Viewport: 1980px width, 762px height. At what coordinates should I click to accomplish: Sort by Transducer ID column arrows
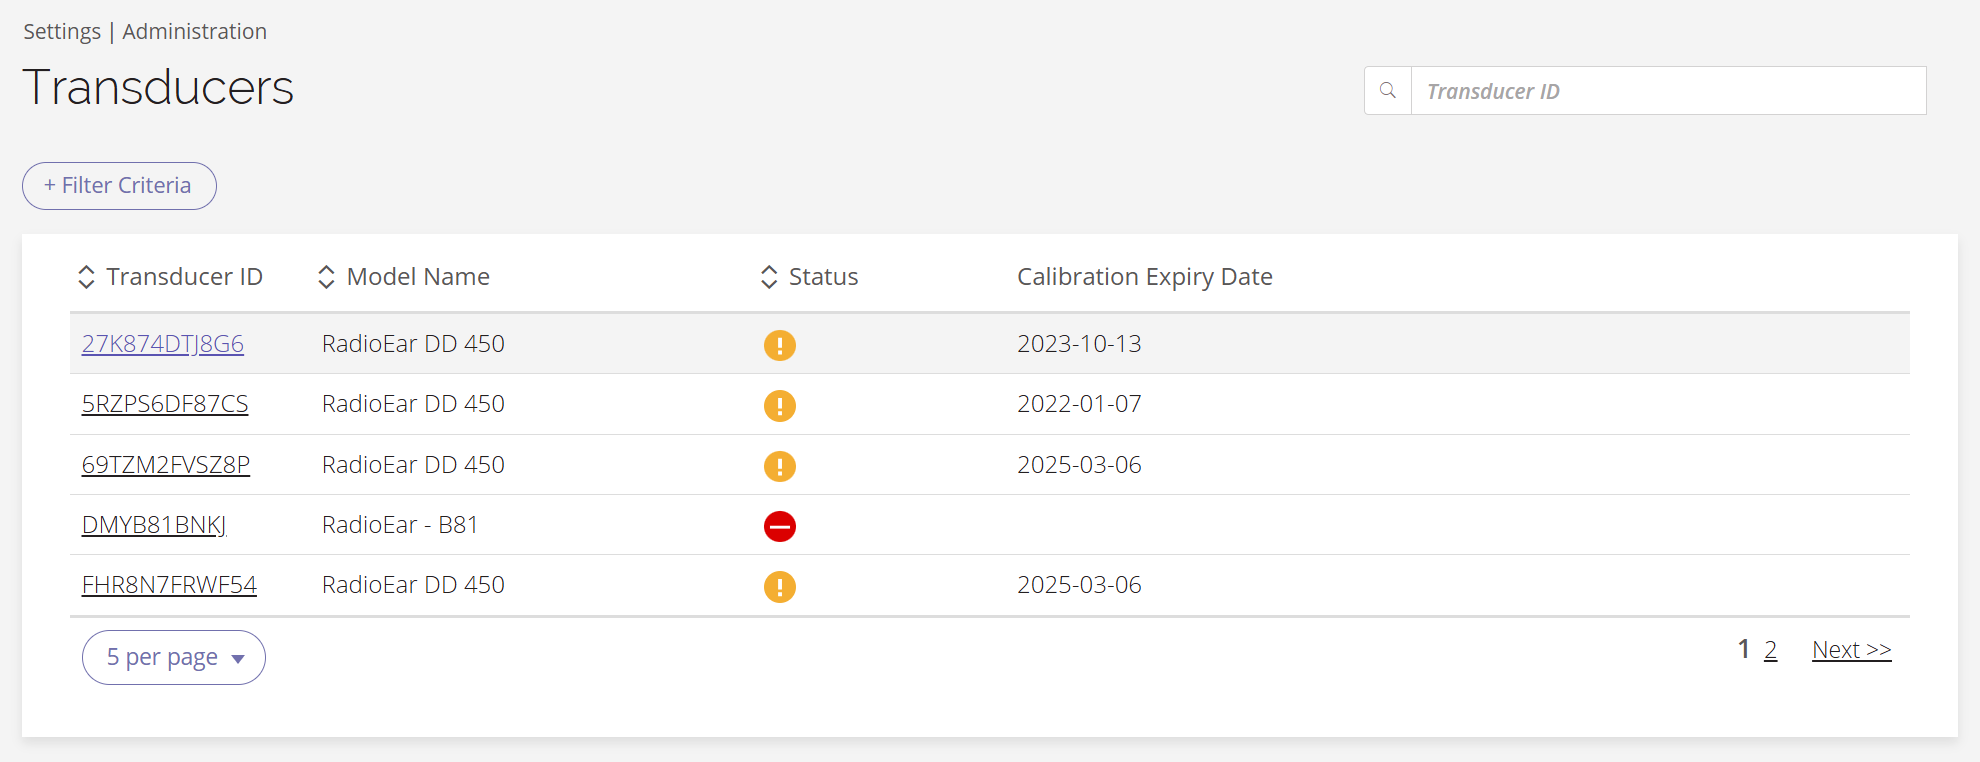point(87,277)
